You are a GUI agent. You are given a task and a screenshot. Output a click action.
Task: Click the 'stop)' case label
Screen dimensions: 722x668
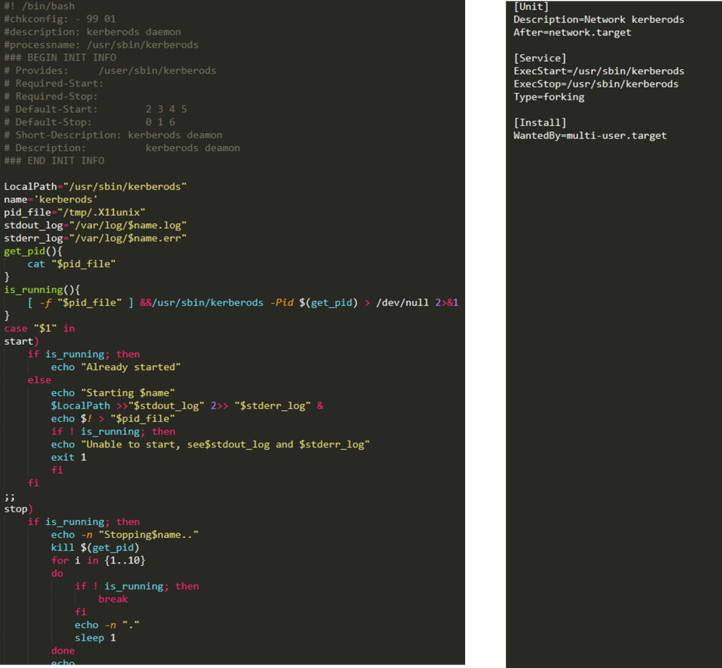click(x=18, y=509)
